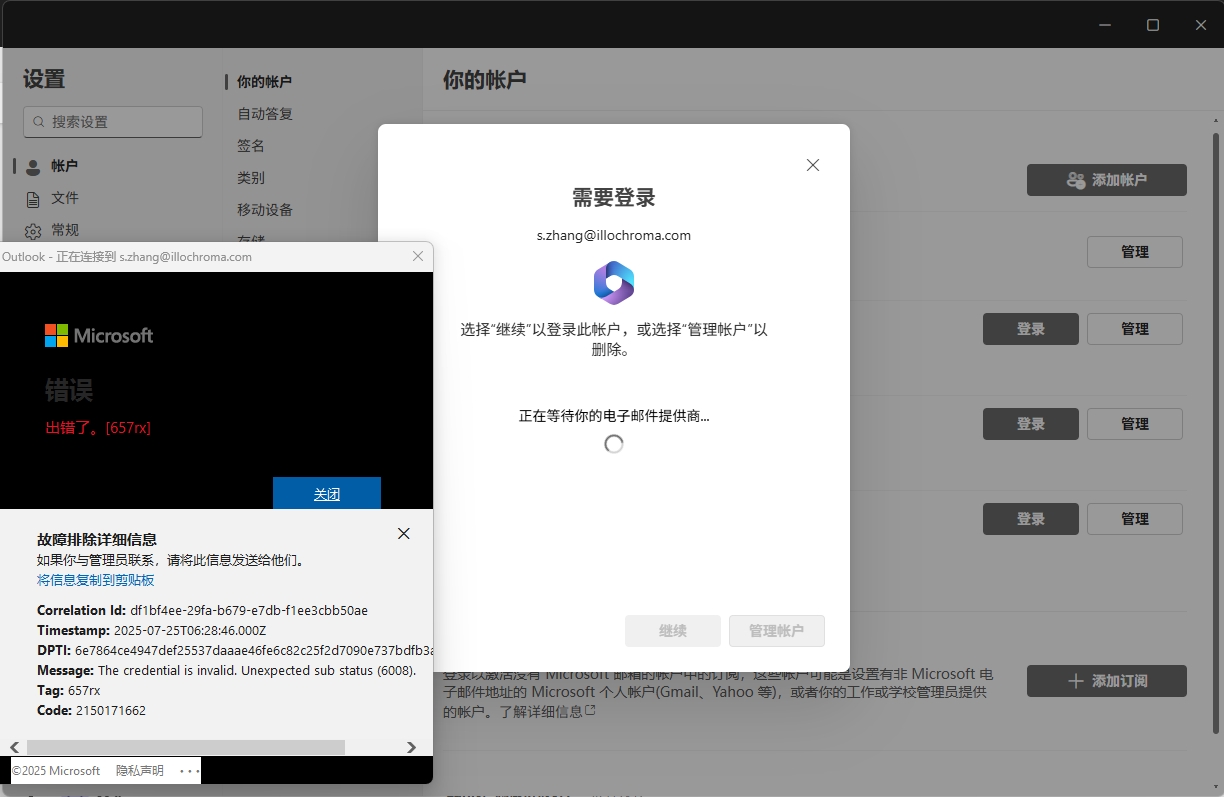Viewport: 1224px width, 797px height.
Task: Click the 正在等待你的电子邮件提供商 status text
Action: [614, 416]
